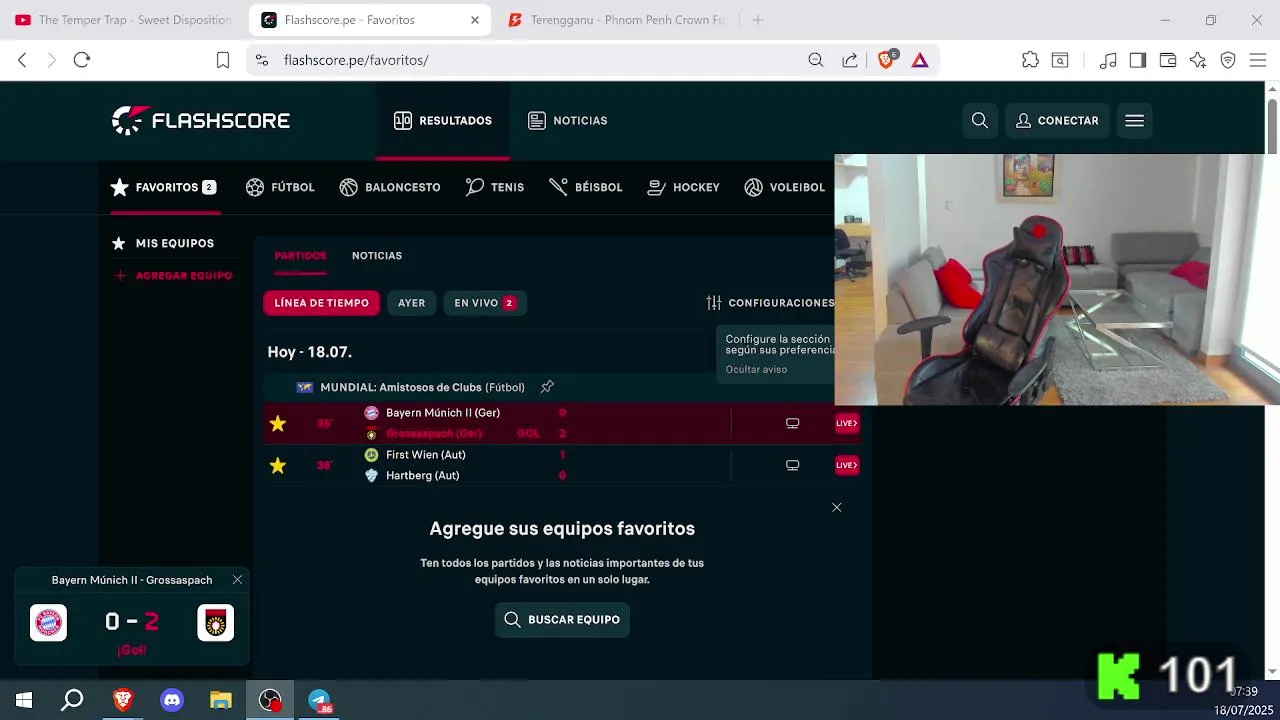
Task: Select the BÉISBOL sport tab
Action: tap(586, 187)
